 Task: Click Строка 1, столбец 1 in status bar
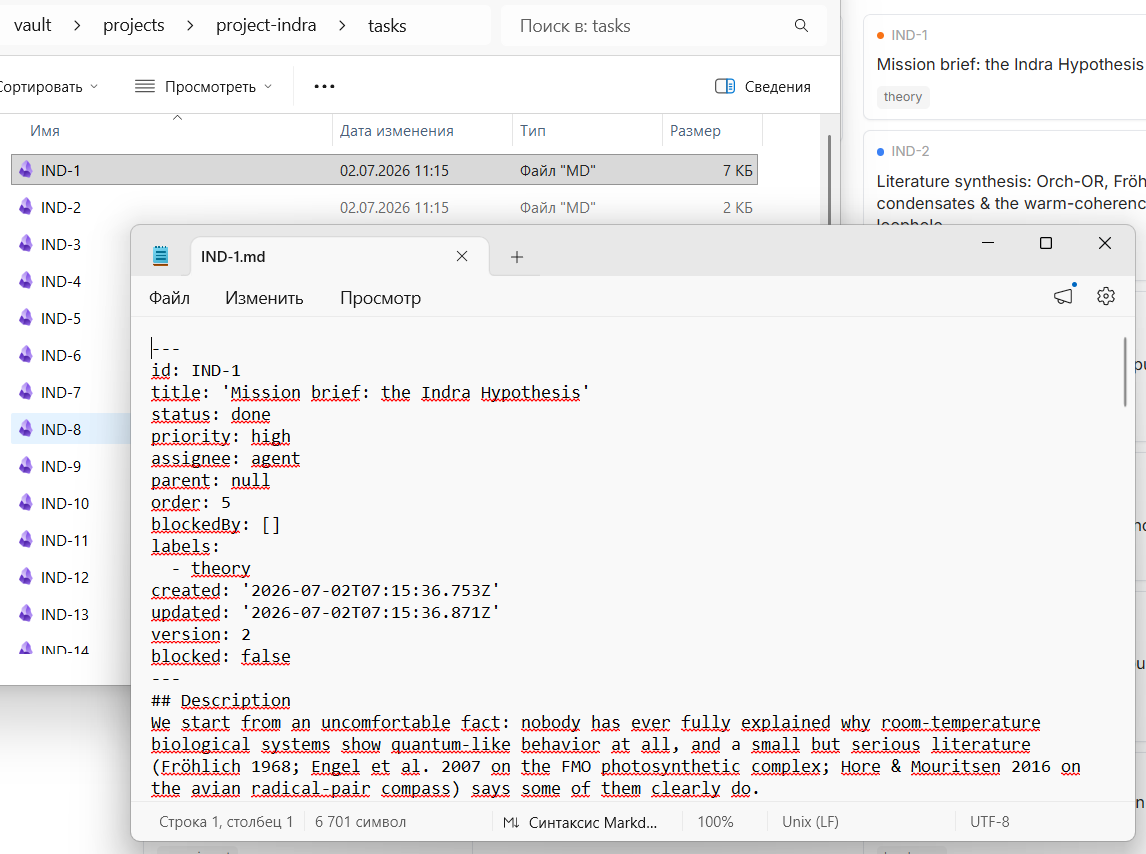226,822
